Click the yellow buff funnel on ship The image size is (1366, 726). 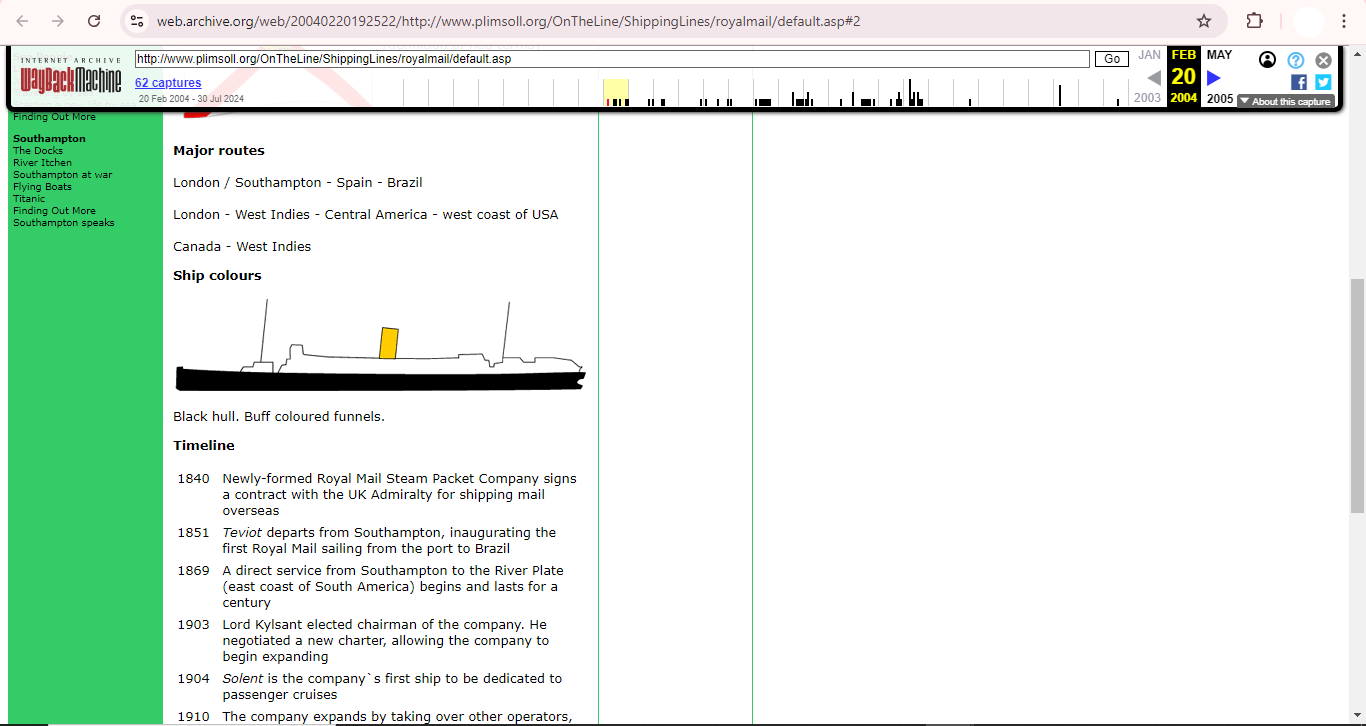[389, 343]
